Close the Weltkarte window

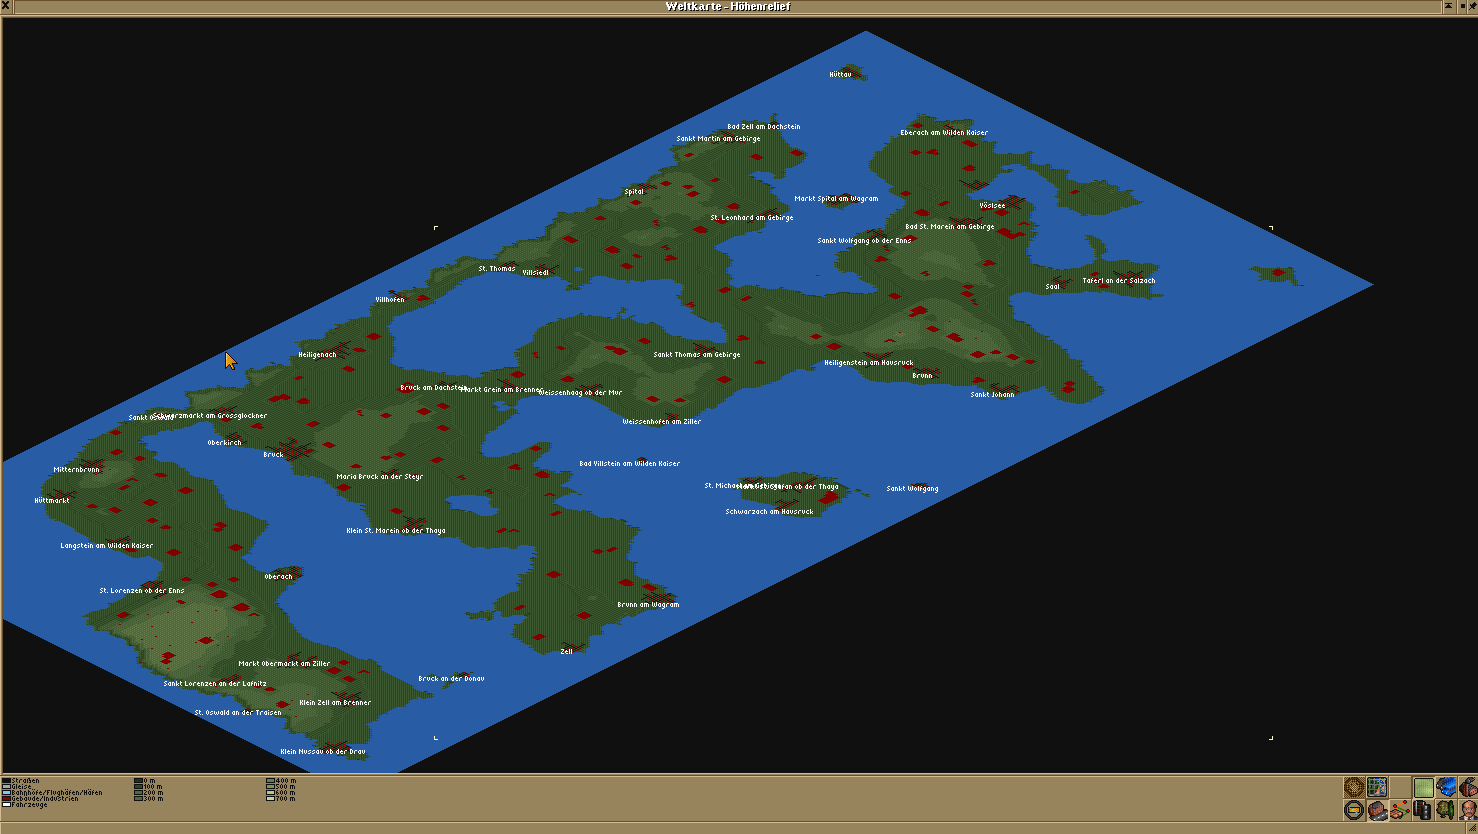6,6
